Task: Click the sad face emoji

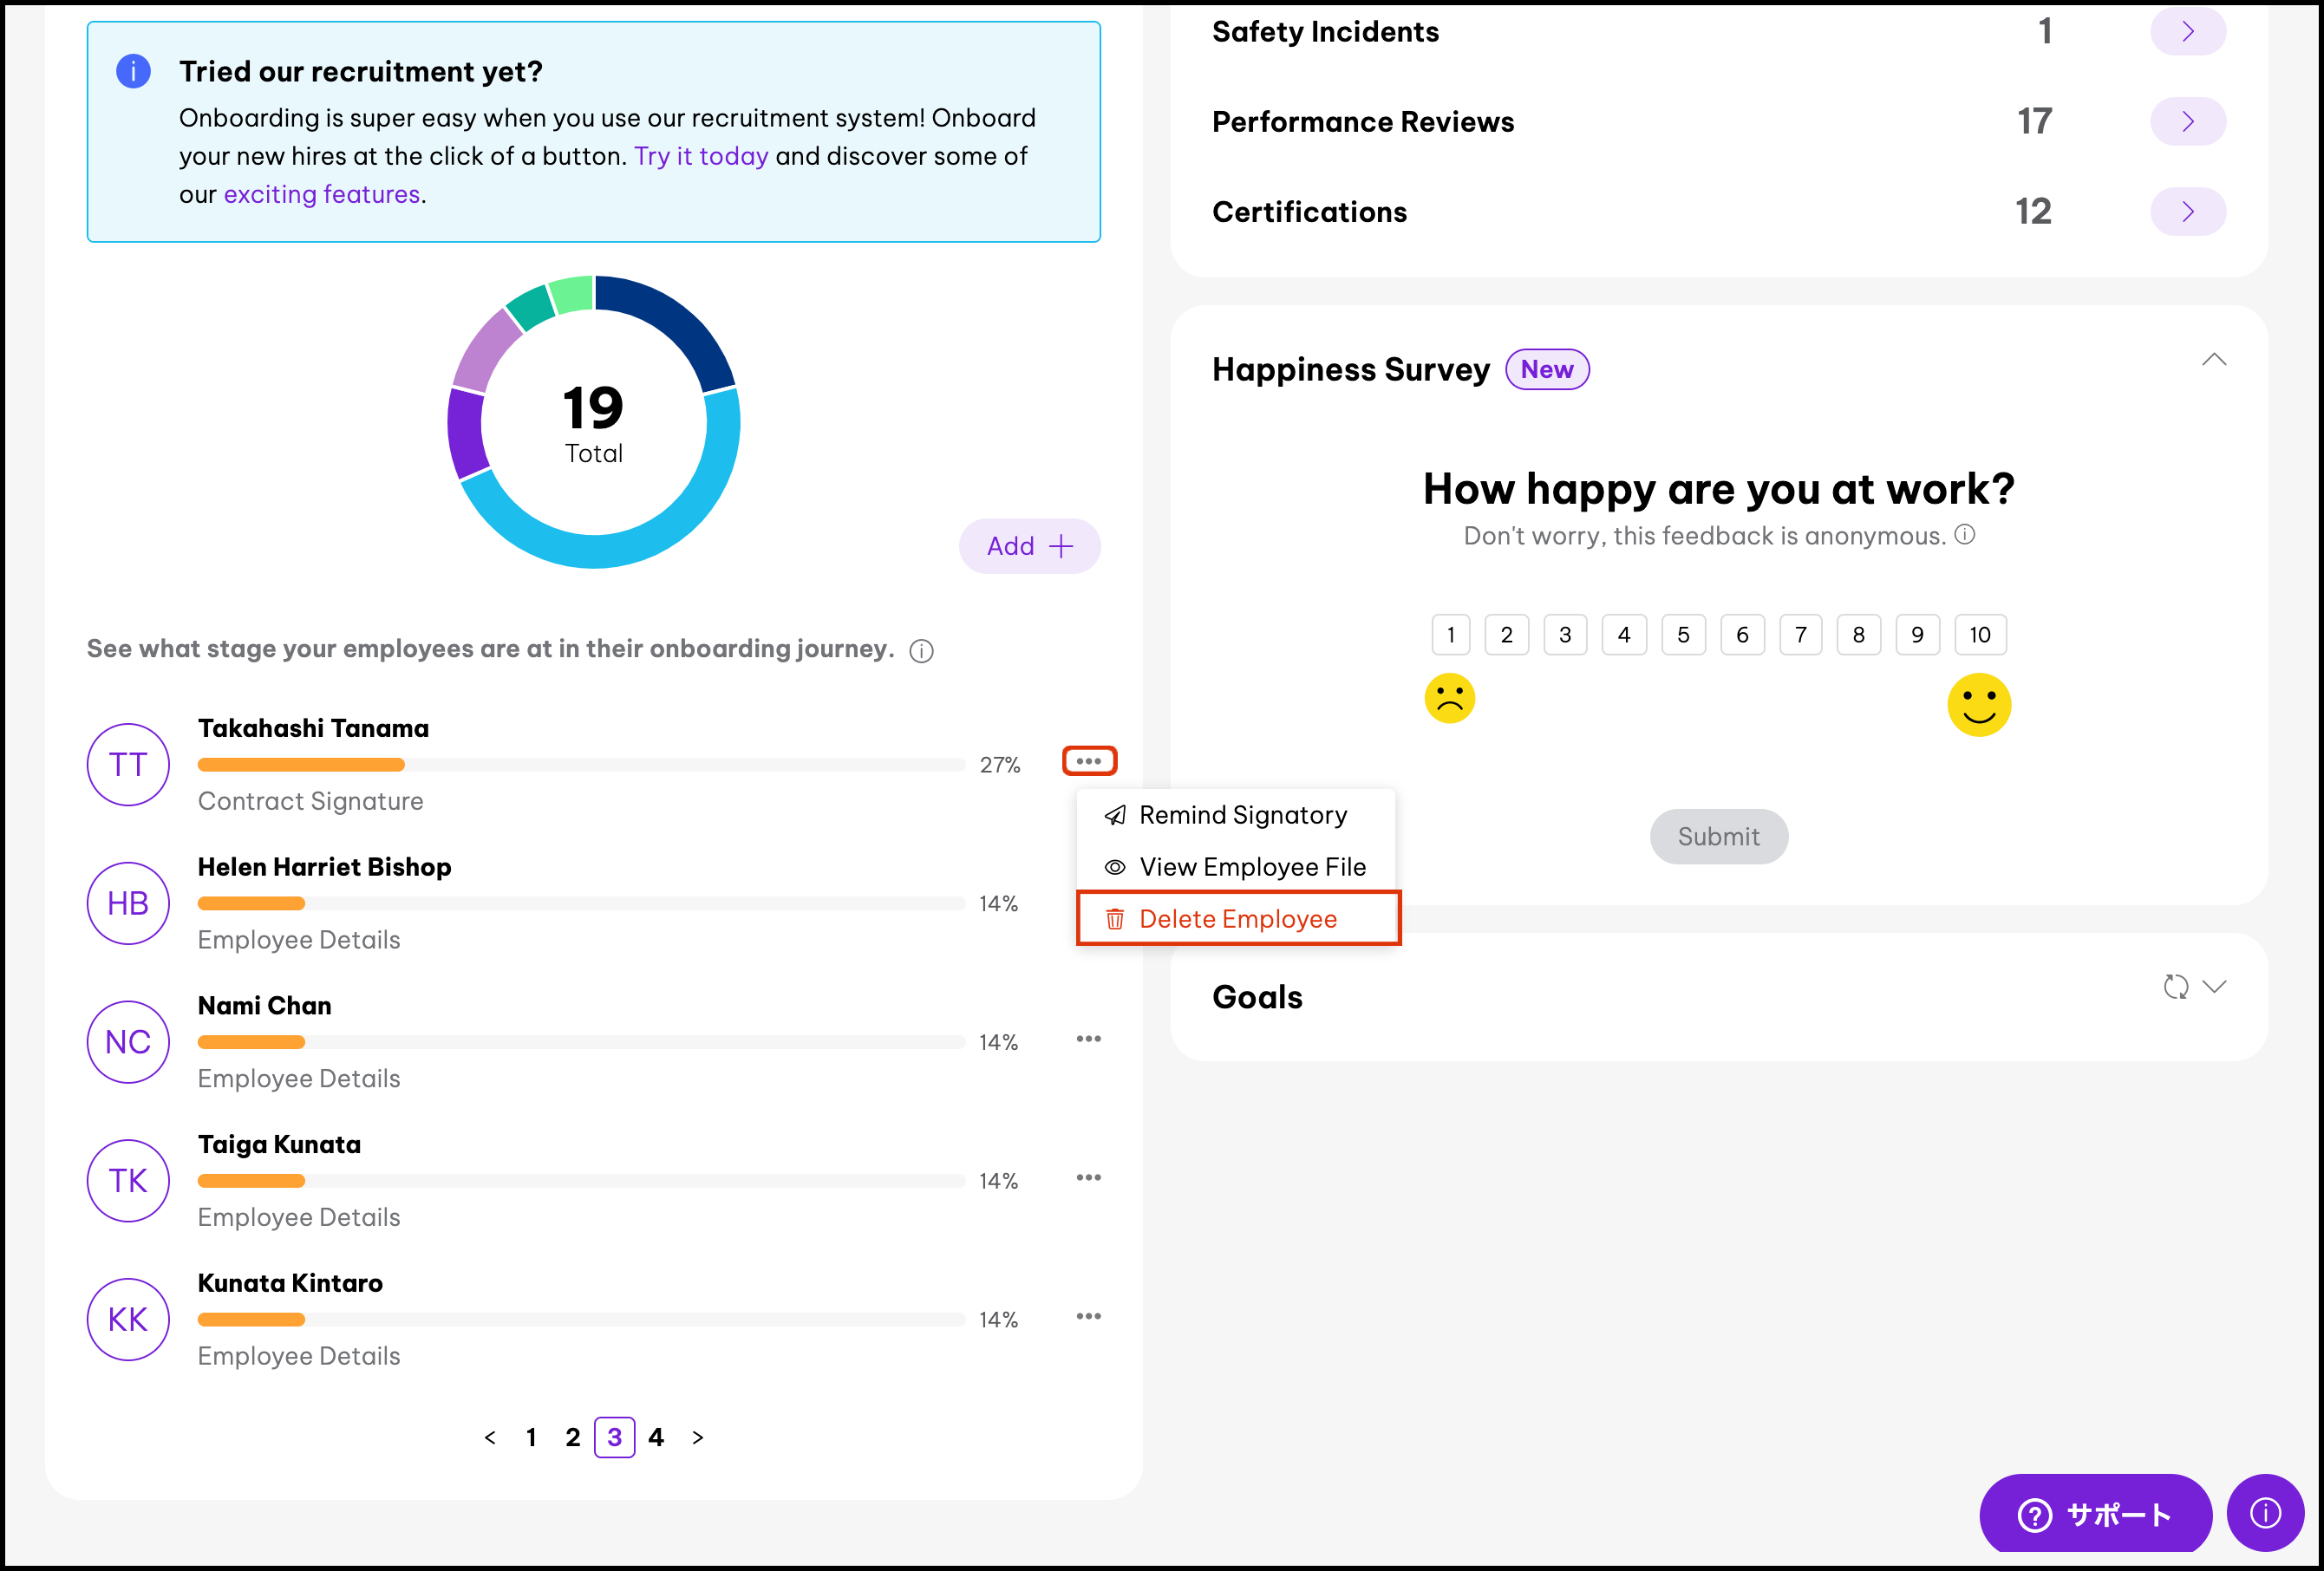Action: [1449, 698]
